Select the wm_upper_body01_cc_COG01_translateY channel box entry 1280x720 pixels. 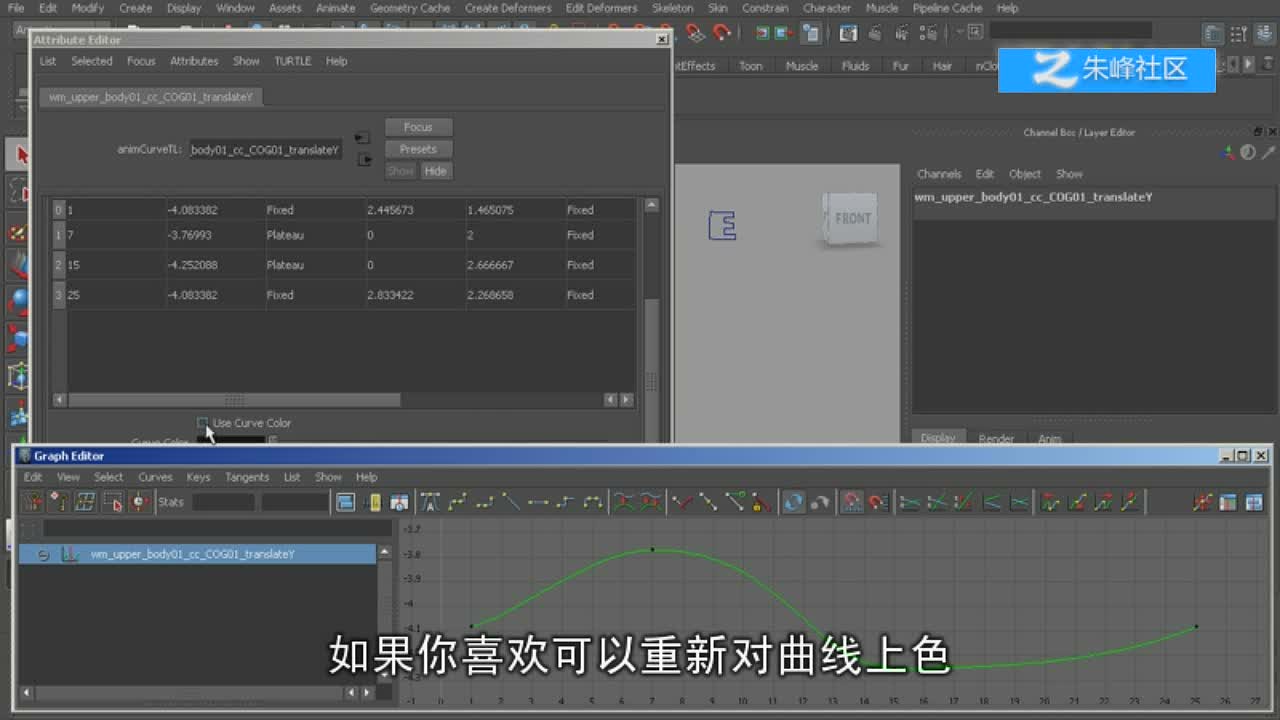tap(1033, 197)
